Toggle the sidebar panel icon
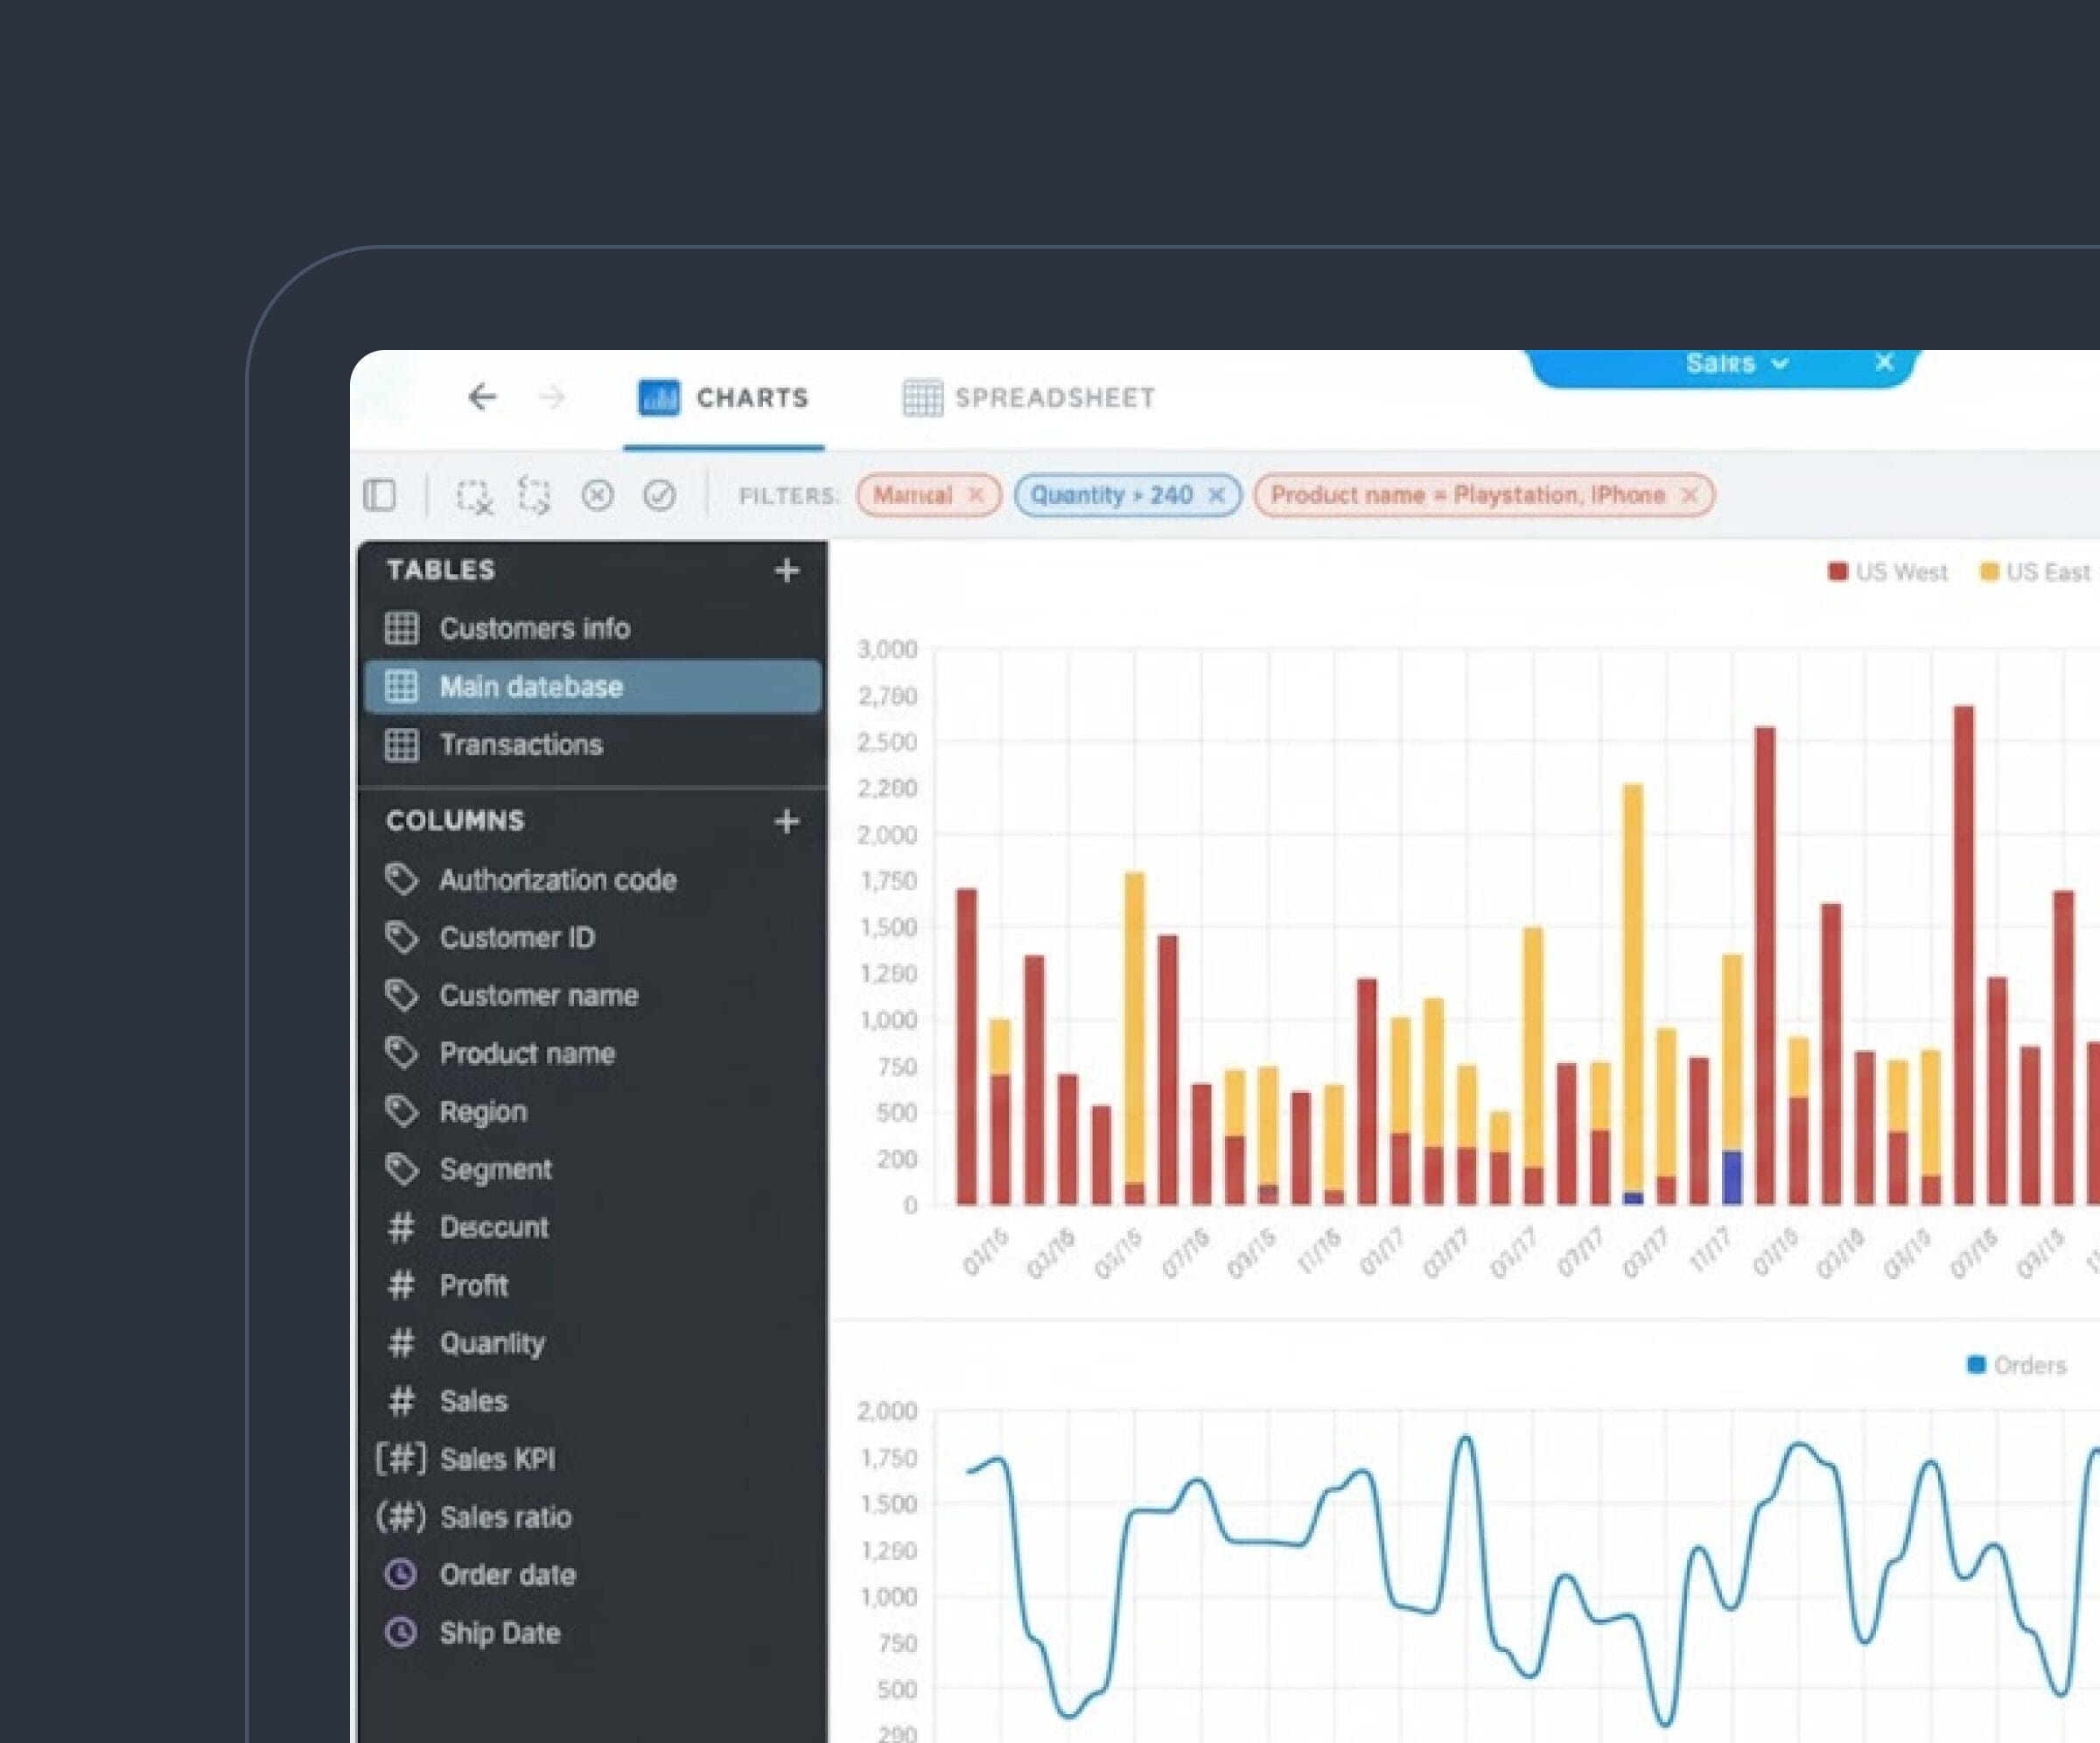 pyautogui.click(x=380, y=495)
